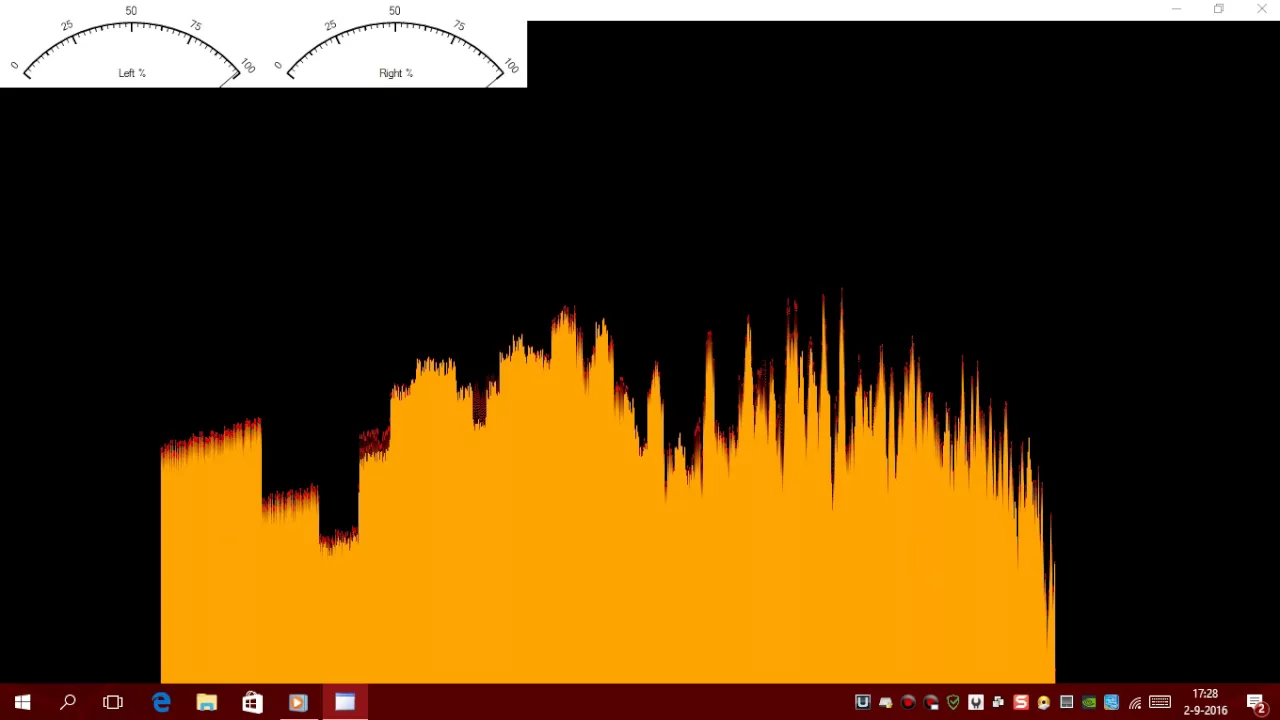1280x720 pixels.
Task: Click the yellow disc tray icon
Action: [x=1044, y=703]
